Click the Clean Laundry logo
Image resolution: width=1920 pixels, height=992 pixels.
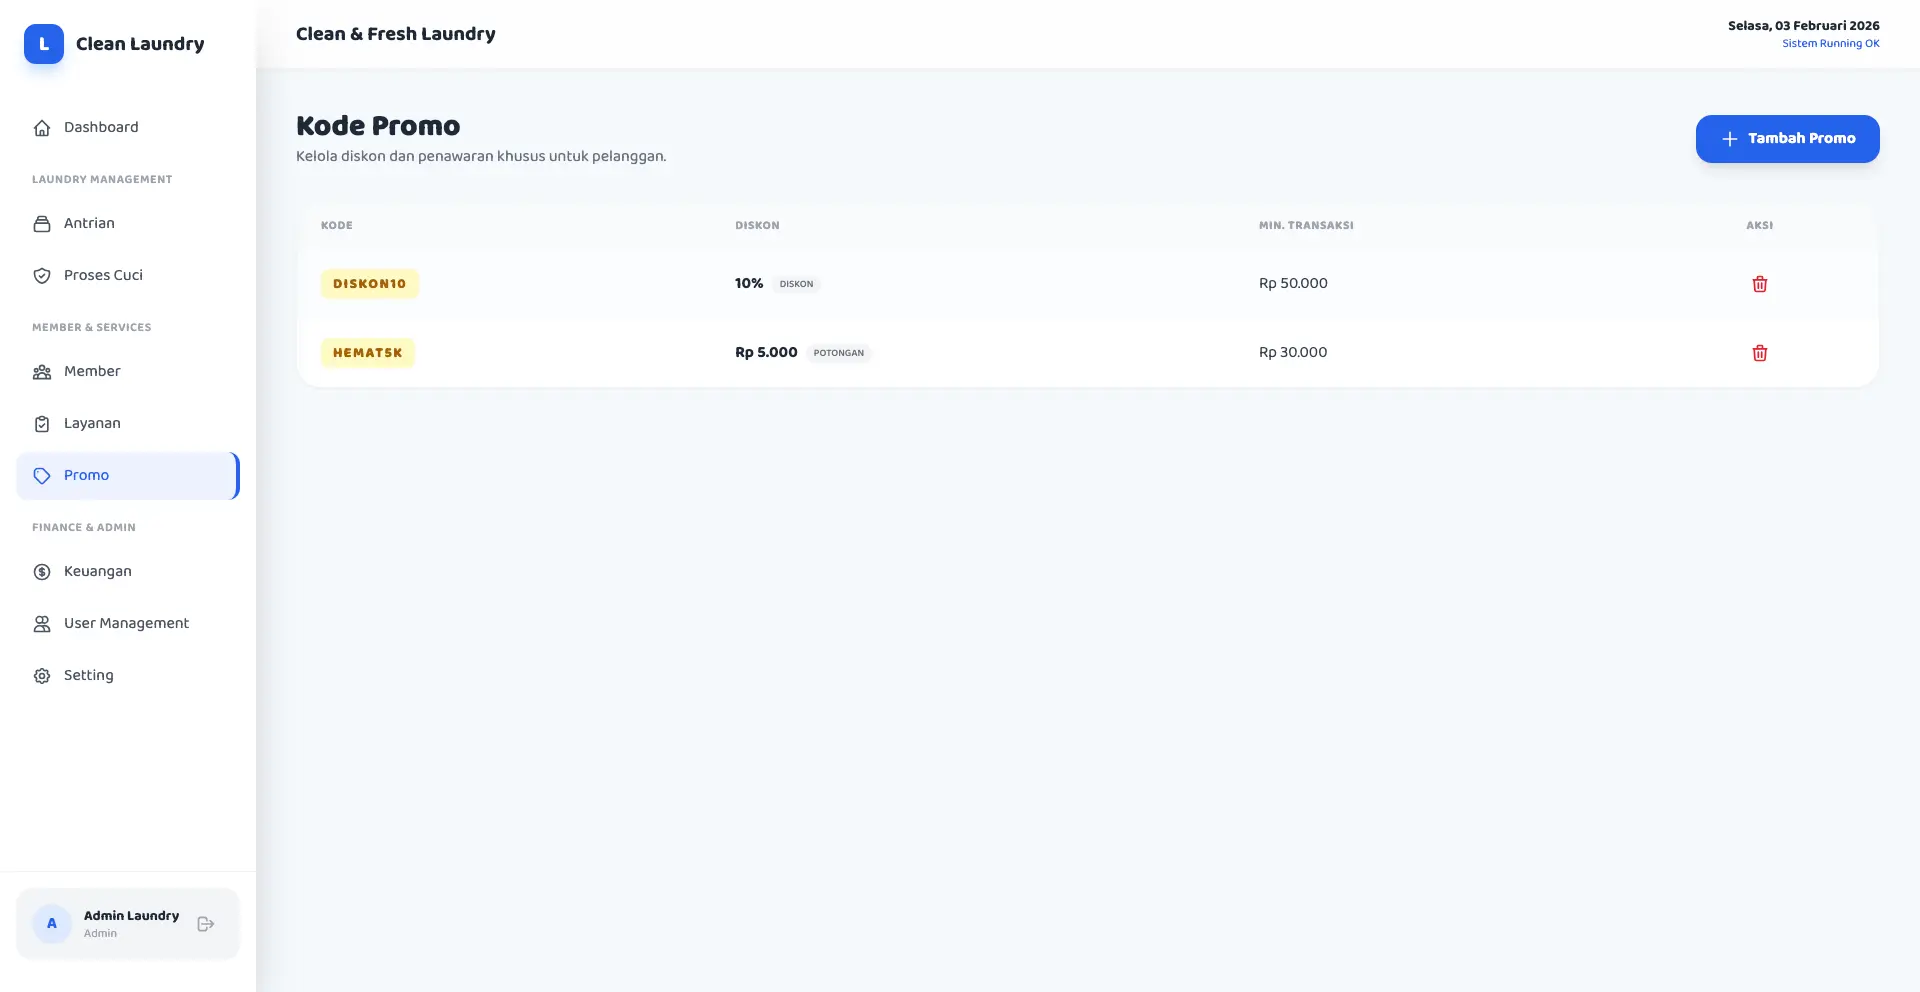pyautogui.click(x=44, y=44)
